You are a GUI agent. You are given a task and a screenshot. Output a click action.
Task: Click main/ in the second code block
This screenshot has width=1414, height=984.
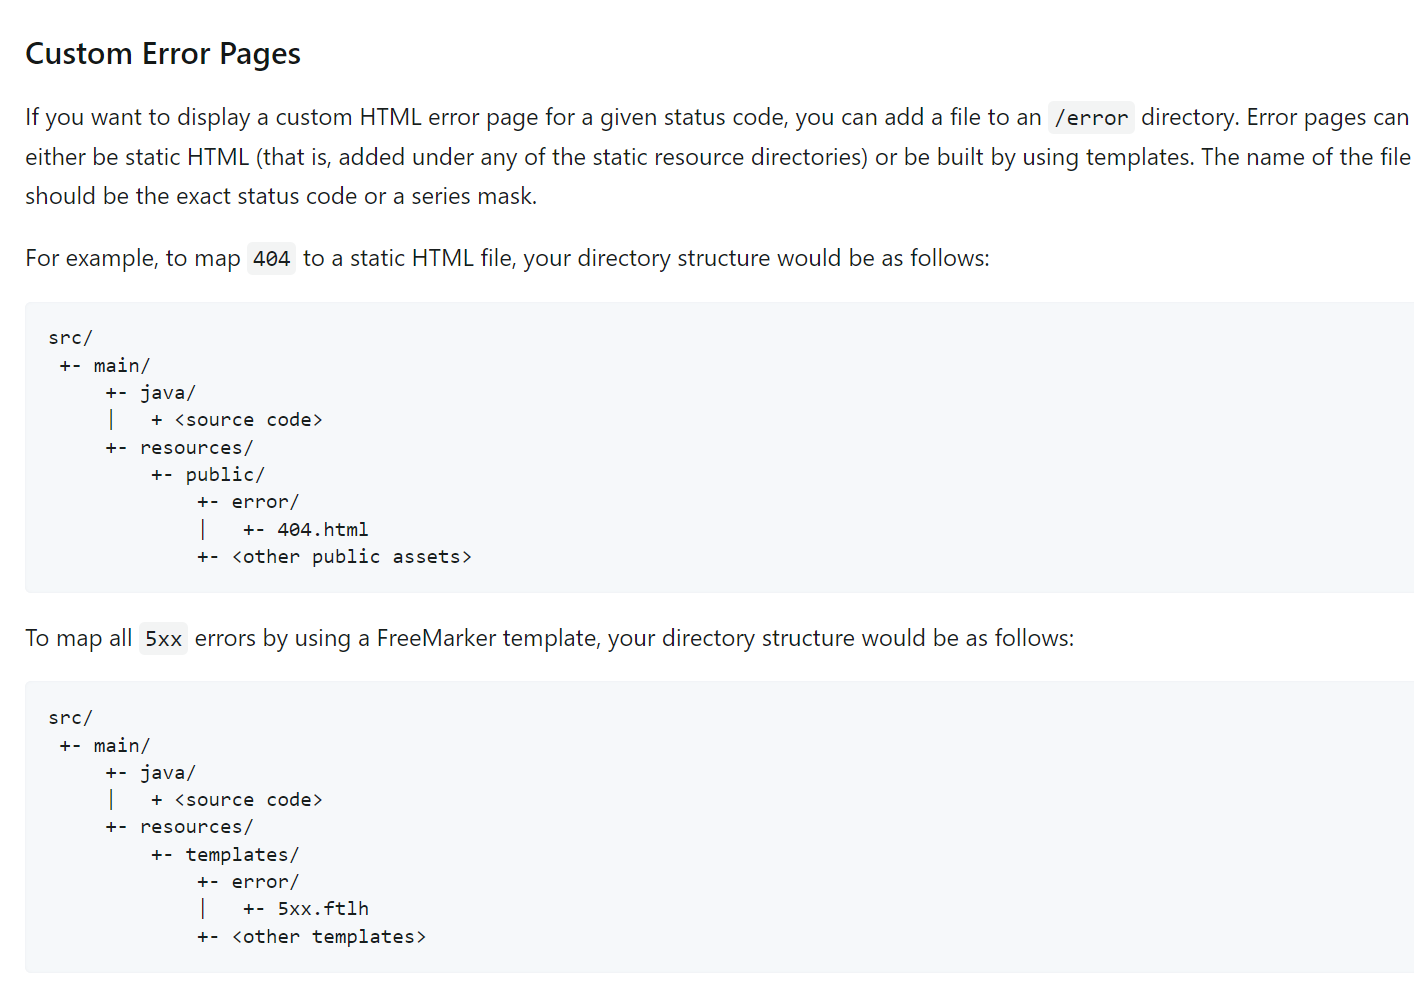(x=122, y=746)
